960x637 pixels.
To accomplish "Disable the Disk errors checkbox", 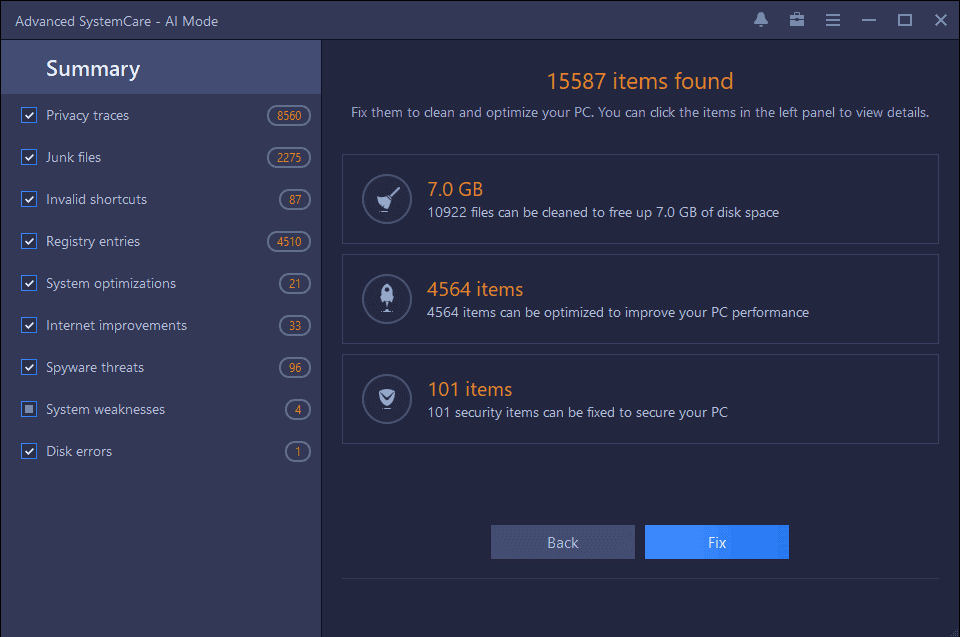I will (29, 452).
